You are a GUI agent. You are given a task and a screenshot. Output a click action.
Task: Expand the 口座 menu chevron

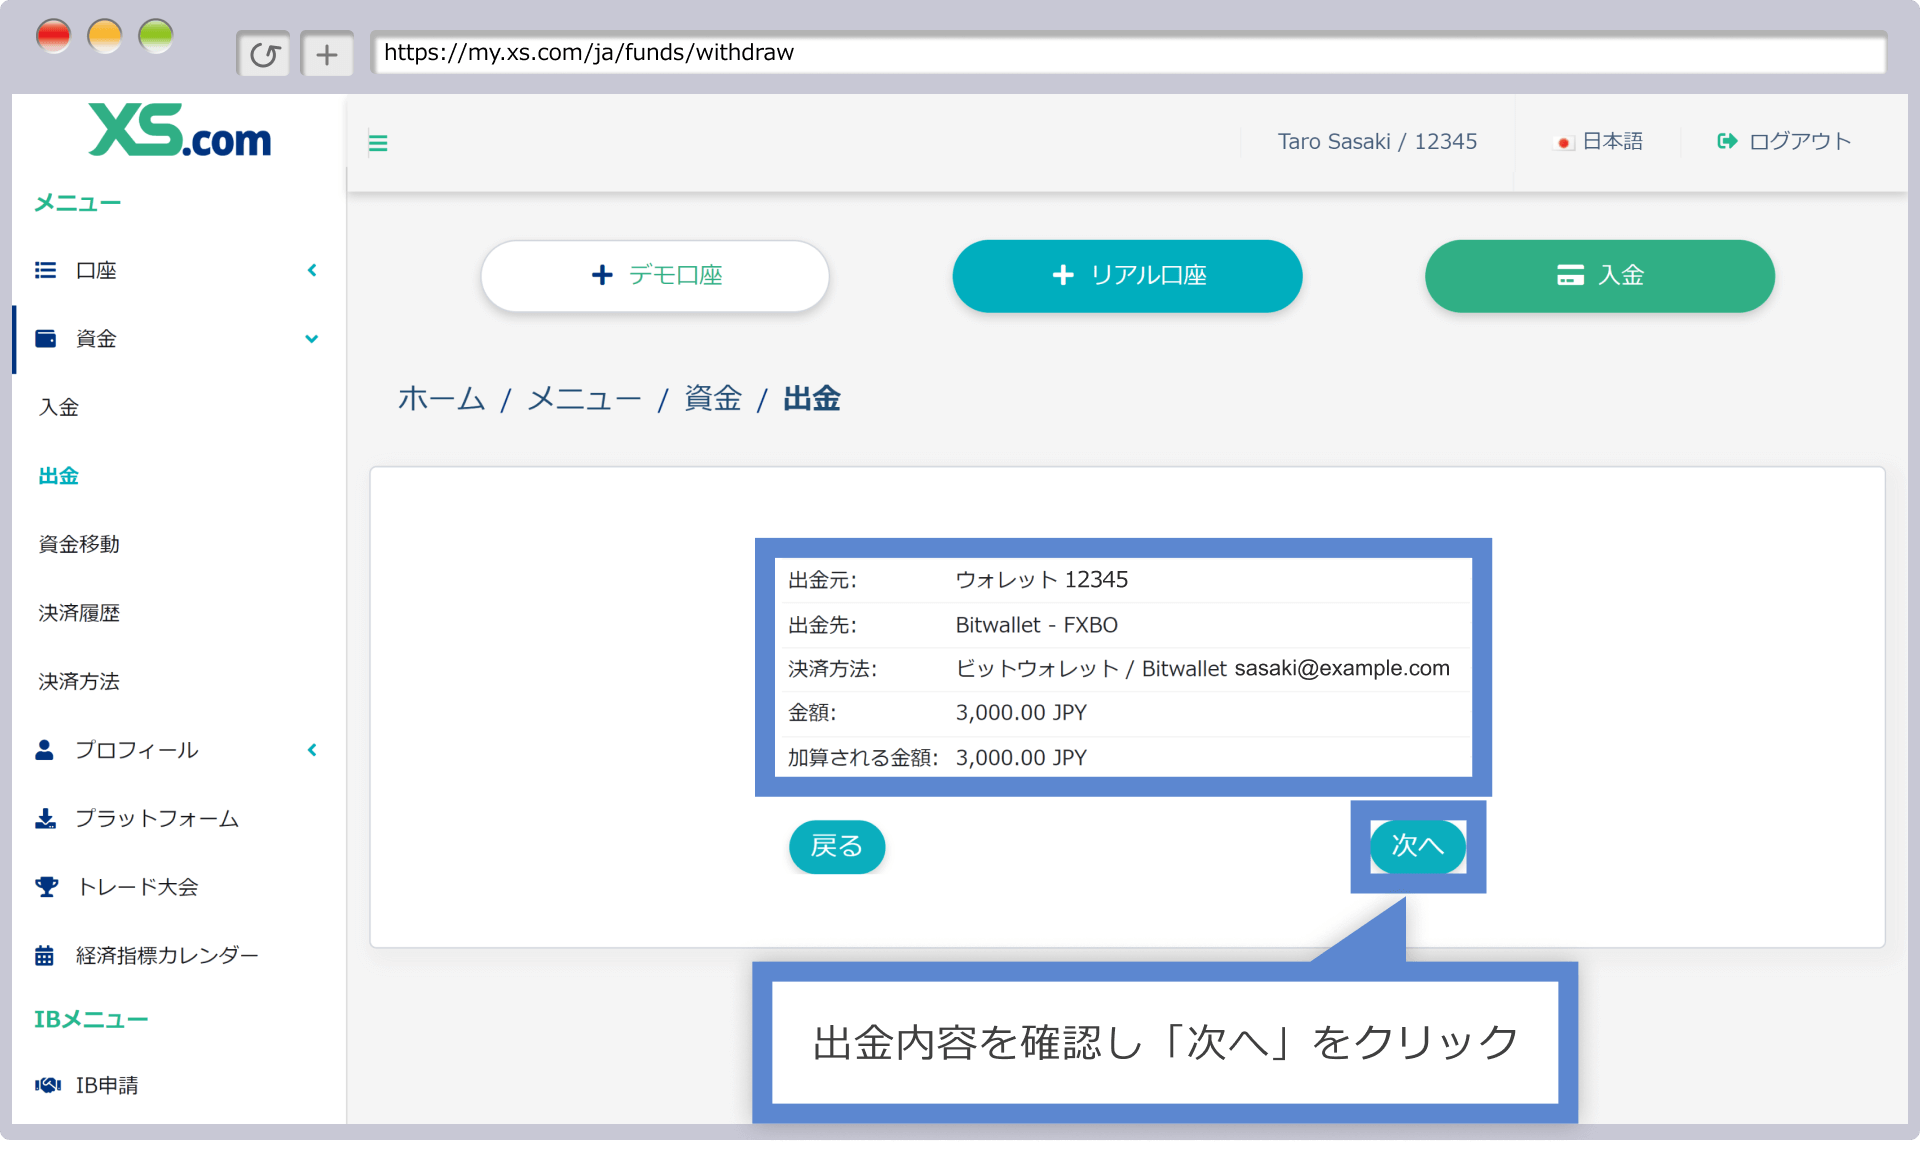click(312, 270)
